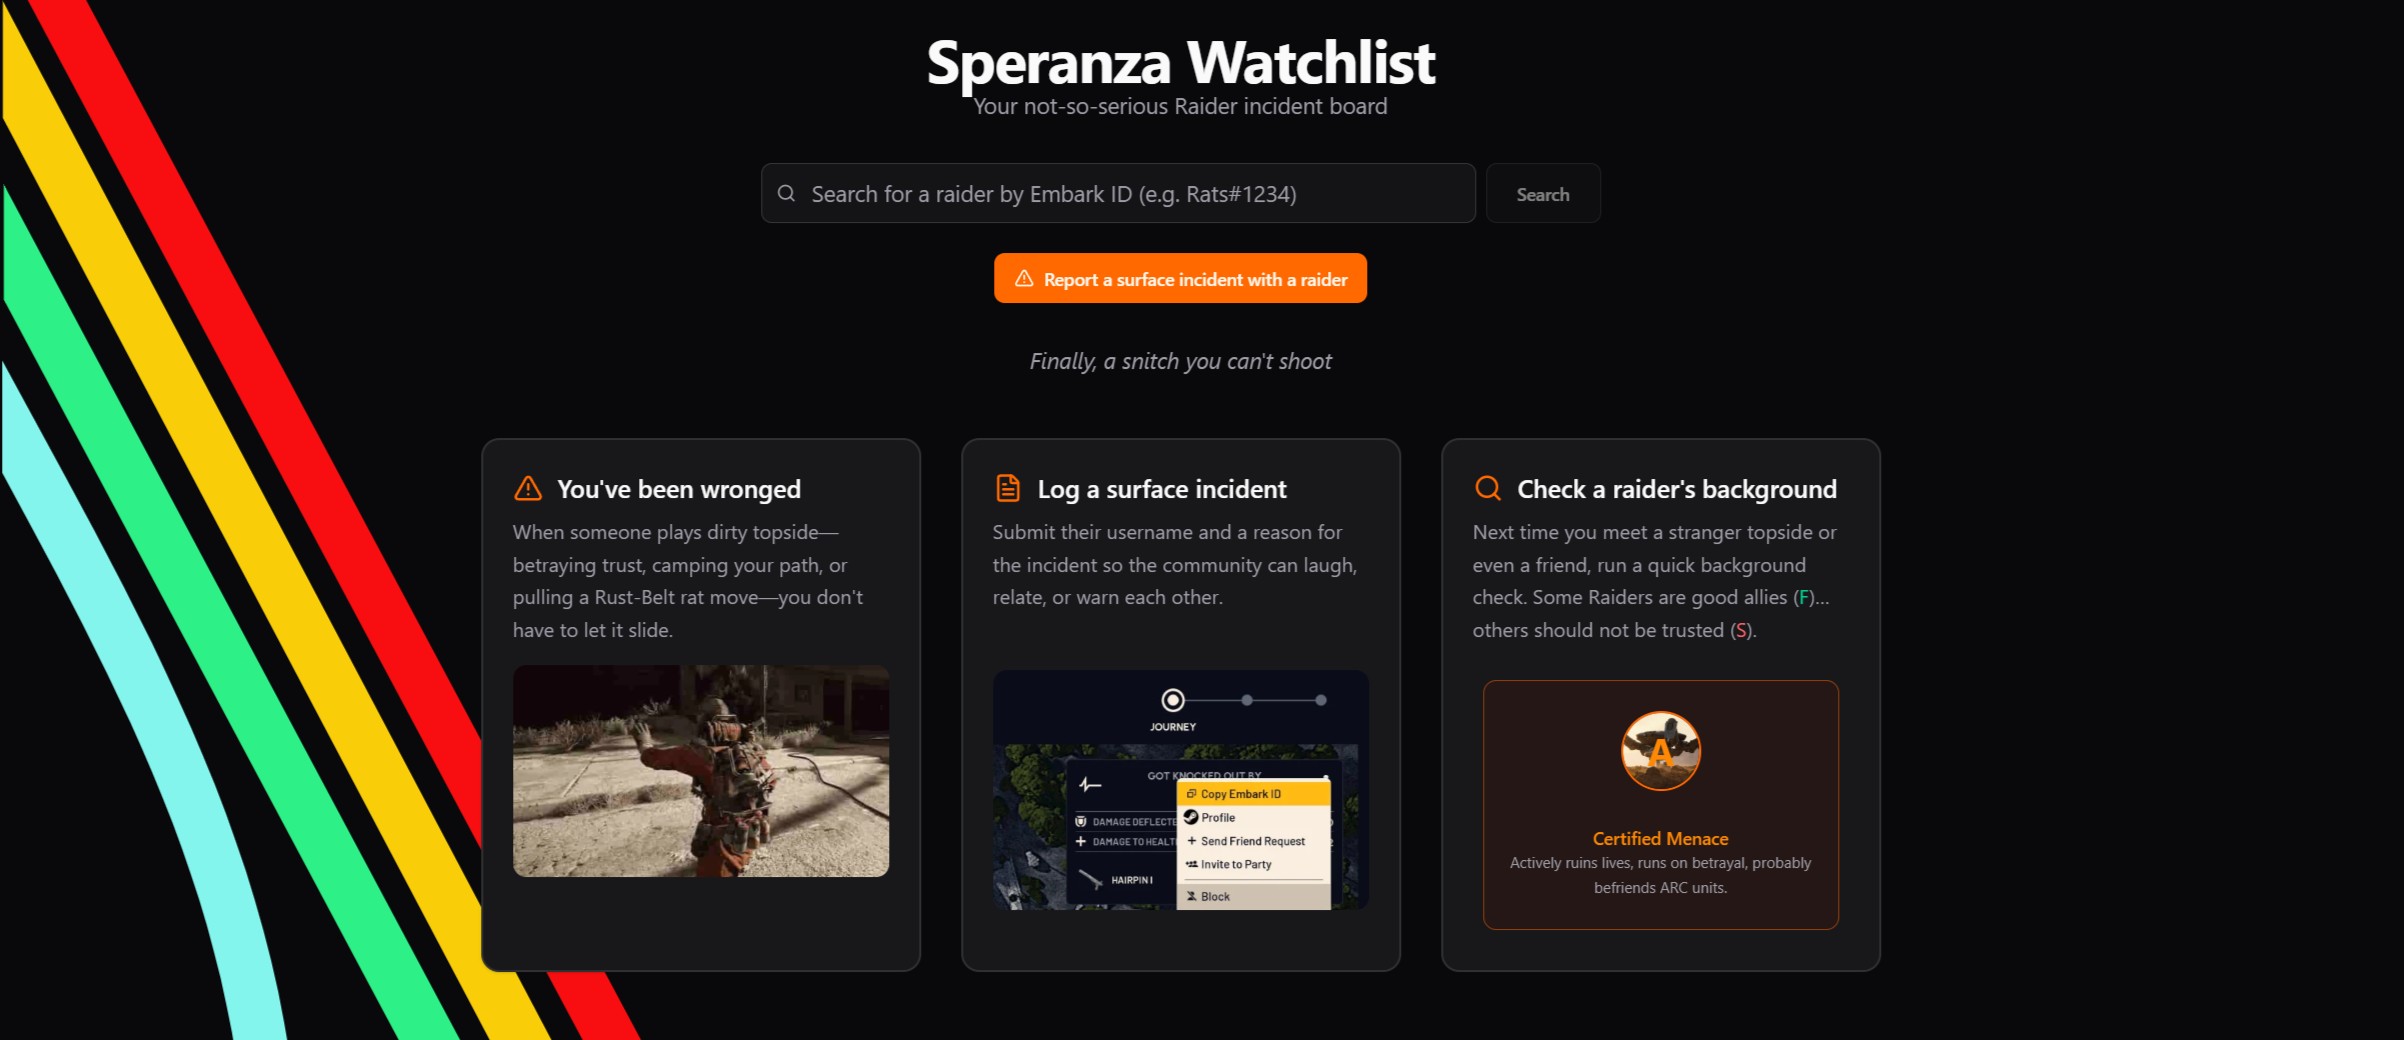Open the raider waving GIF thumbnail
The height and width of the screenshot is (1040, 2404).
[701, 771]
